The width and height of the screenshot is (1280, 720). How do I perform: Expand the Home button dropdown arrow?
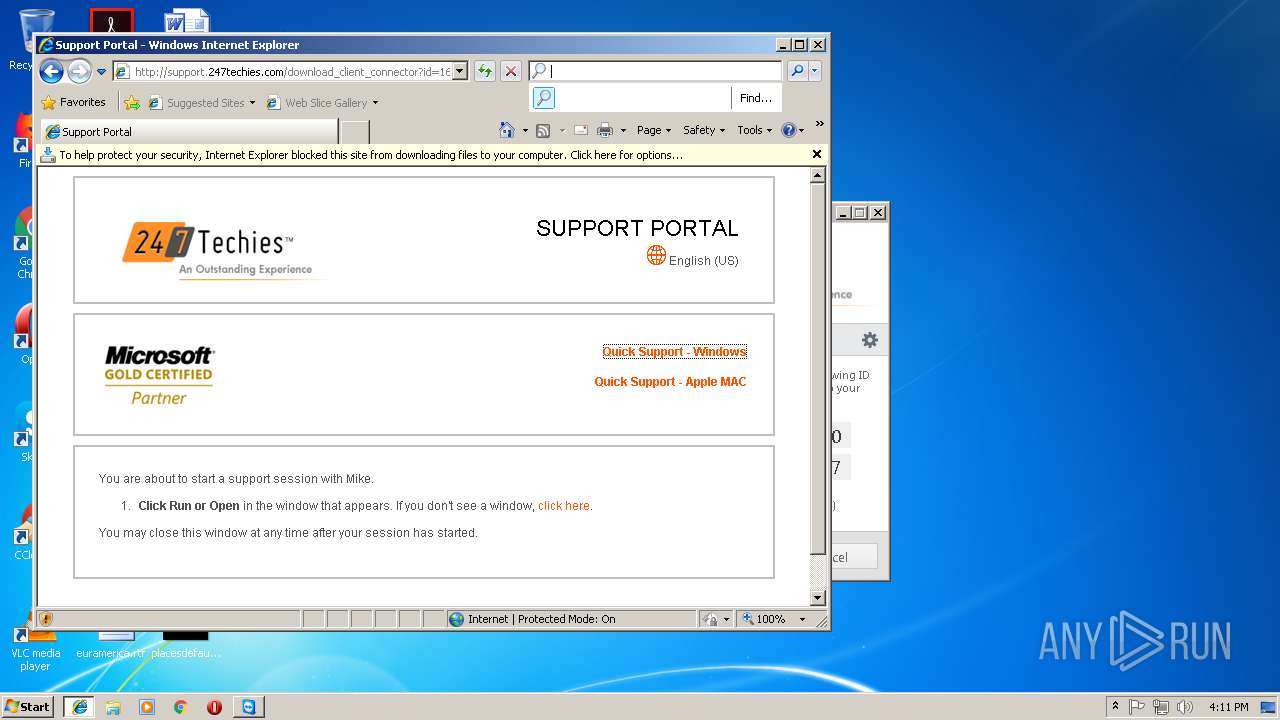click(x=525, y=130)
